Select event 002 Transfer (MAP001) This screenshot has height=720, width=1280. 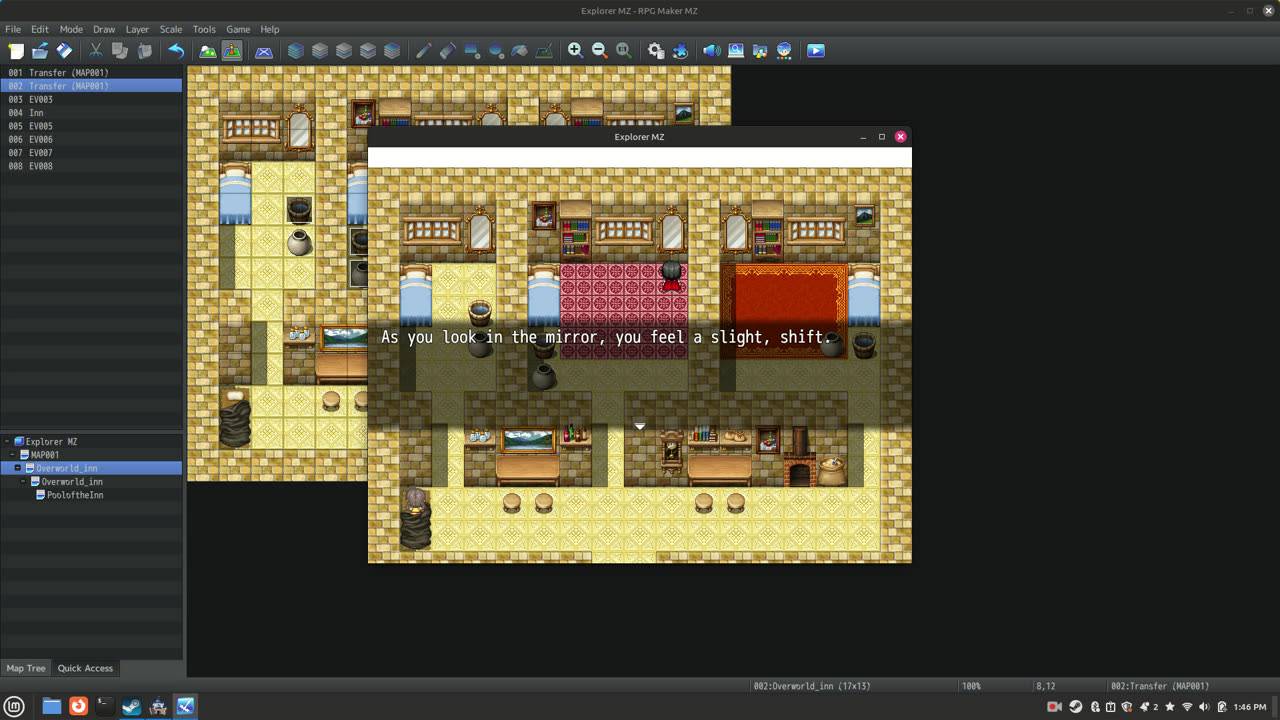coord(91,86)
